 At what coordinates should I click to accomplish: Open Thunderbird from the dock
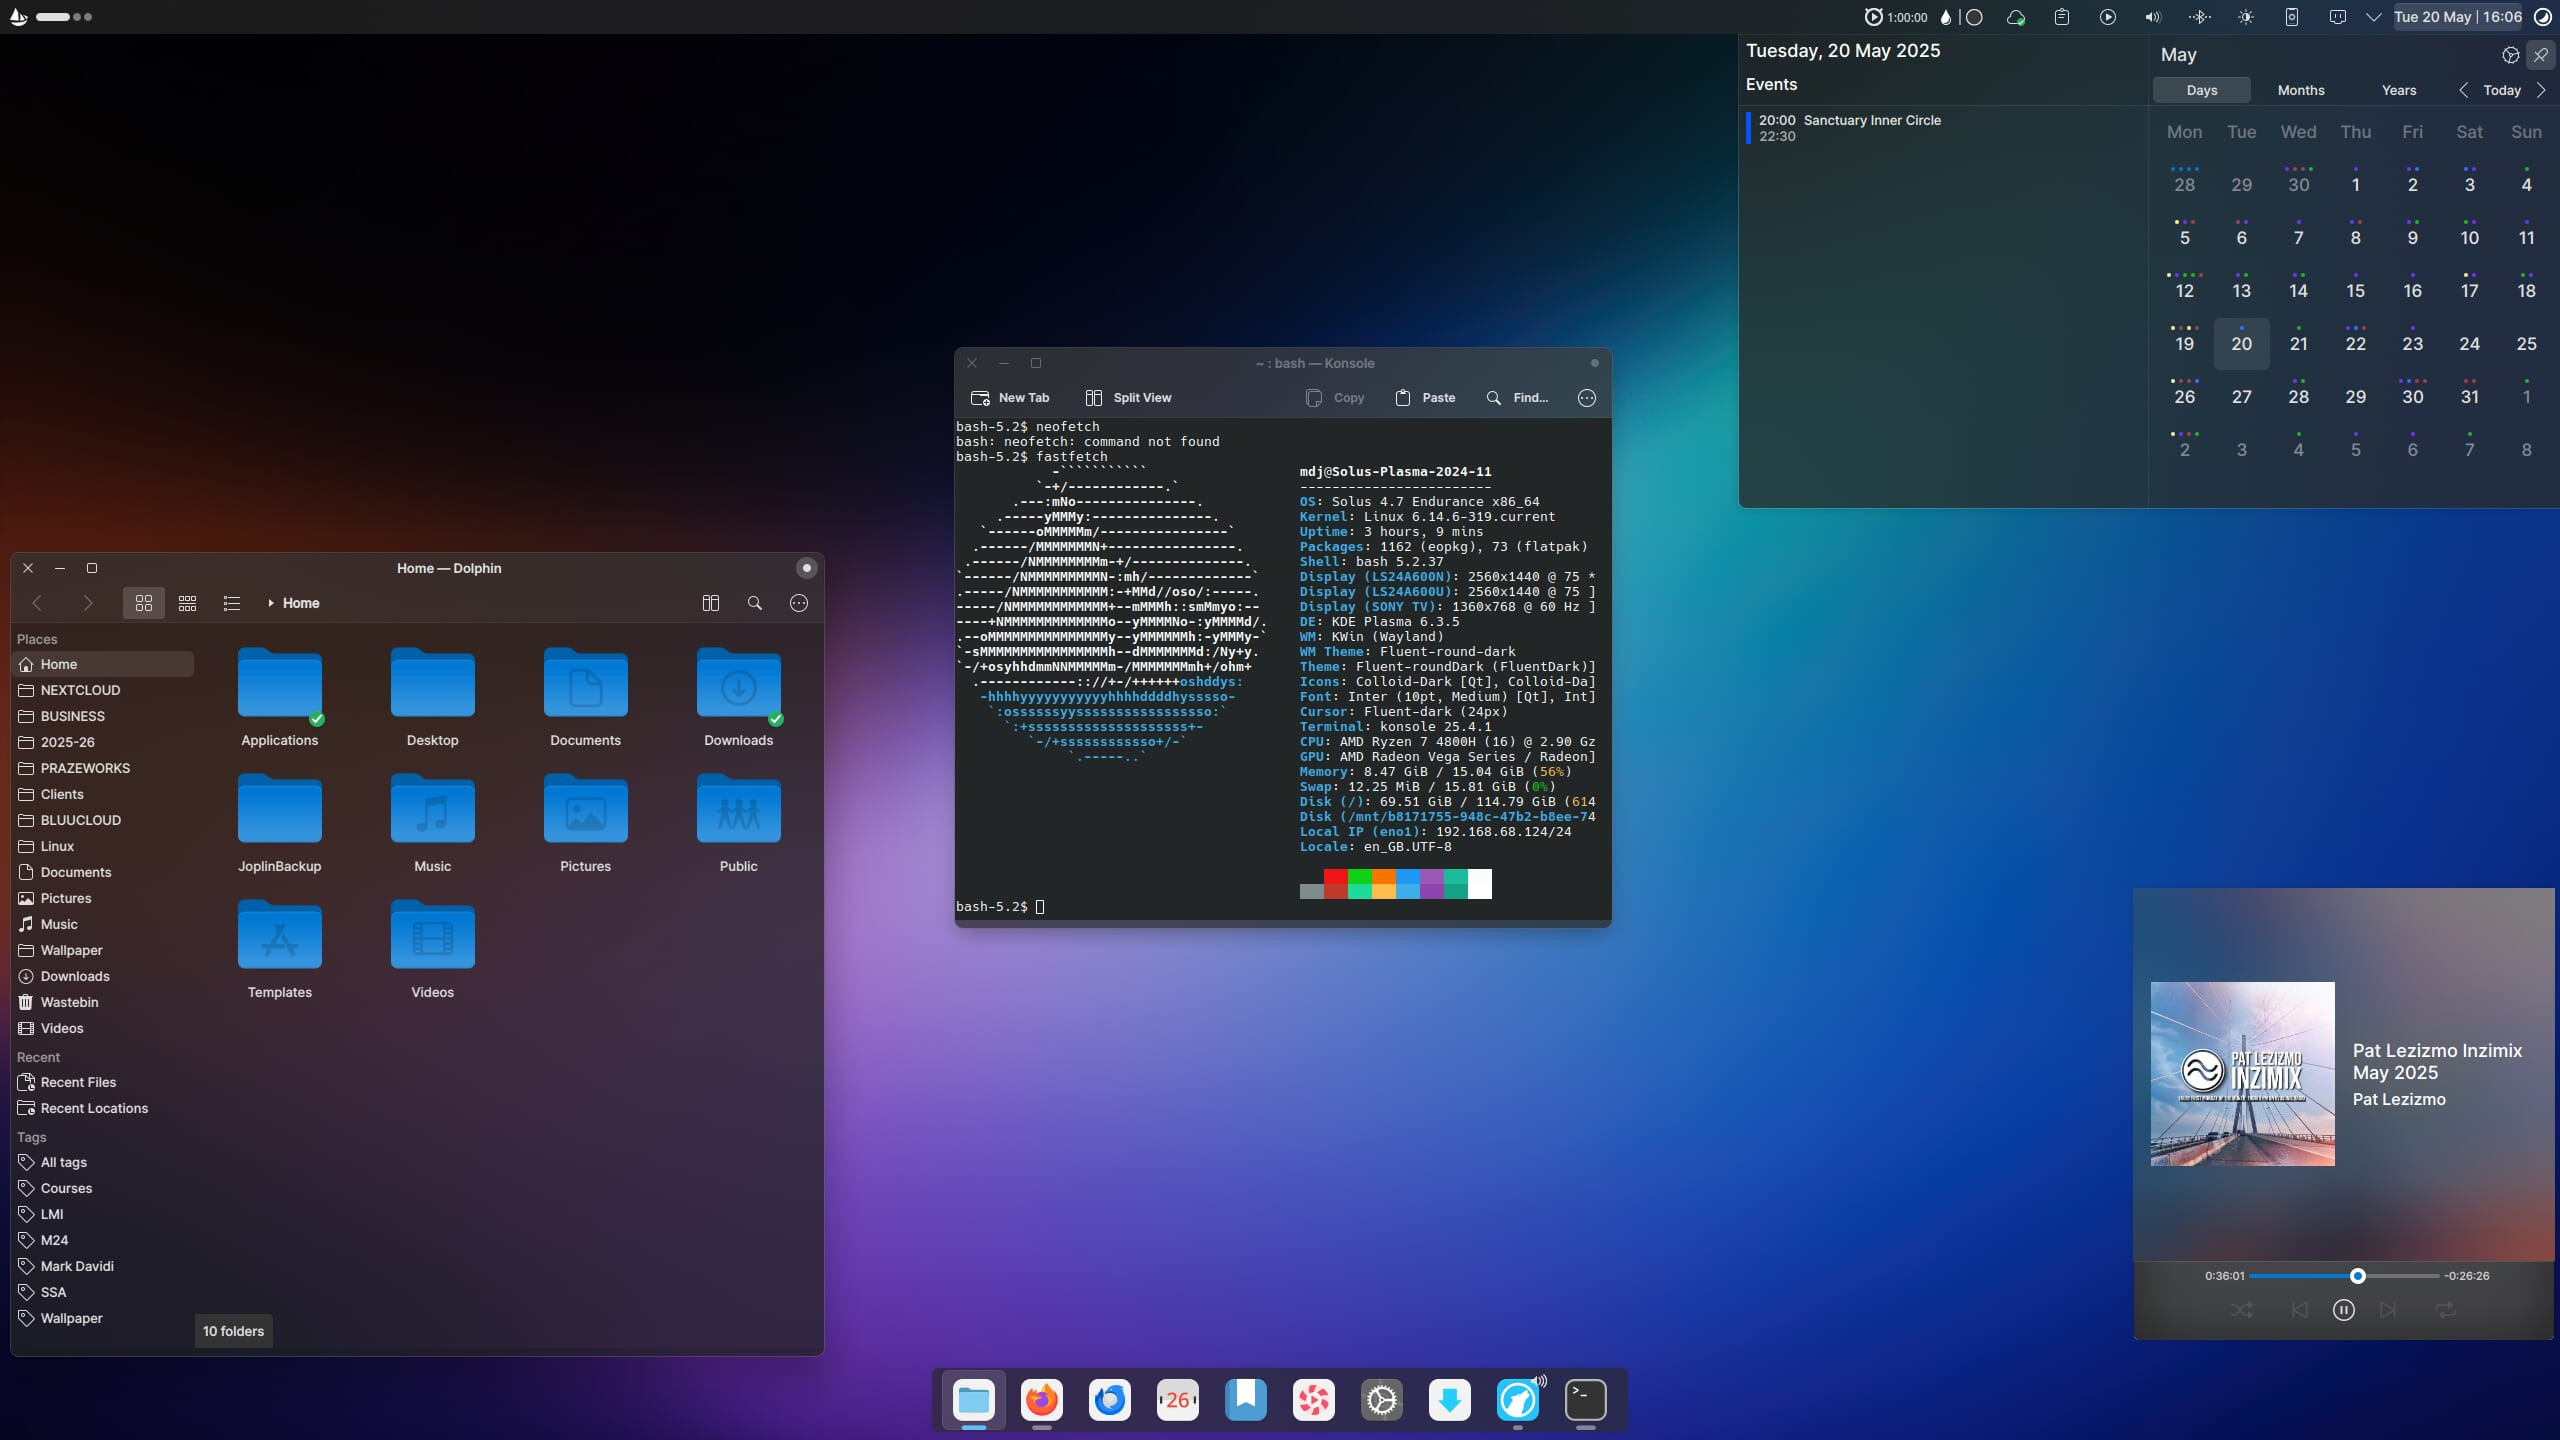[x=1110, y=1400]
